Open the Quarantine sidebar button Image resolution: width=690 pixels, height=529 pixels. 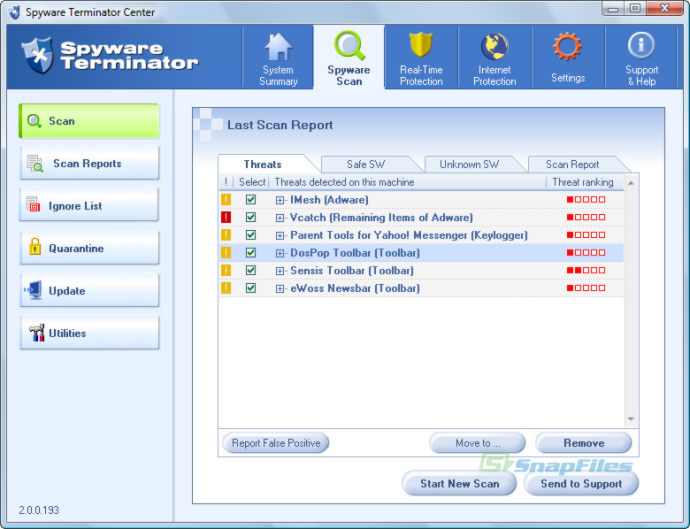tap(89, 248)
